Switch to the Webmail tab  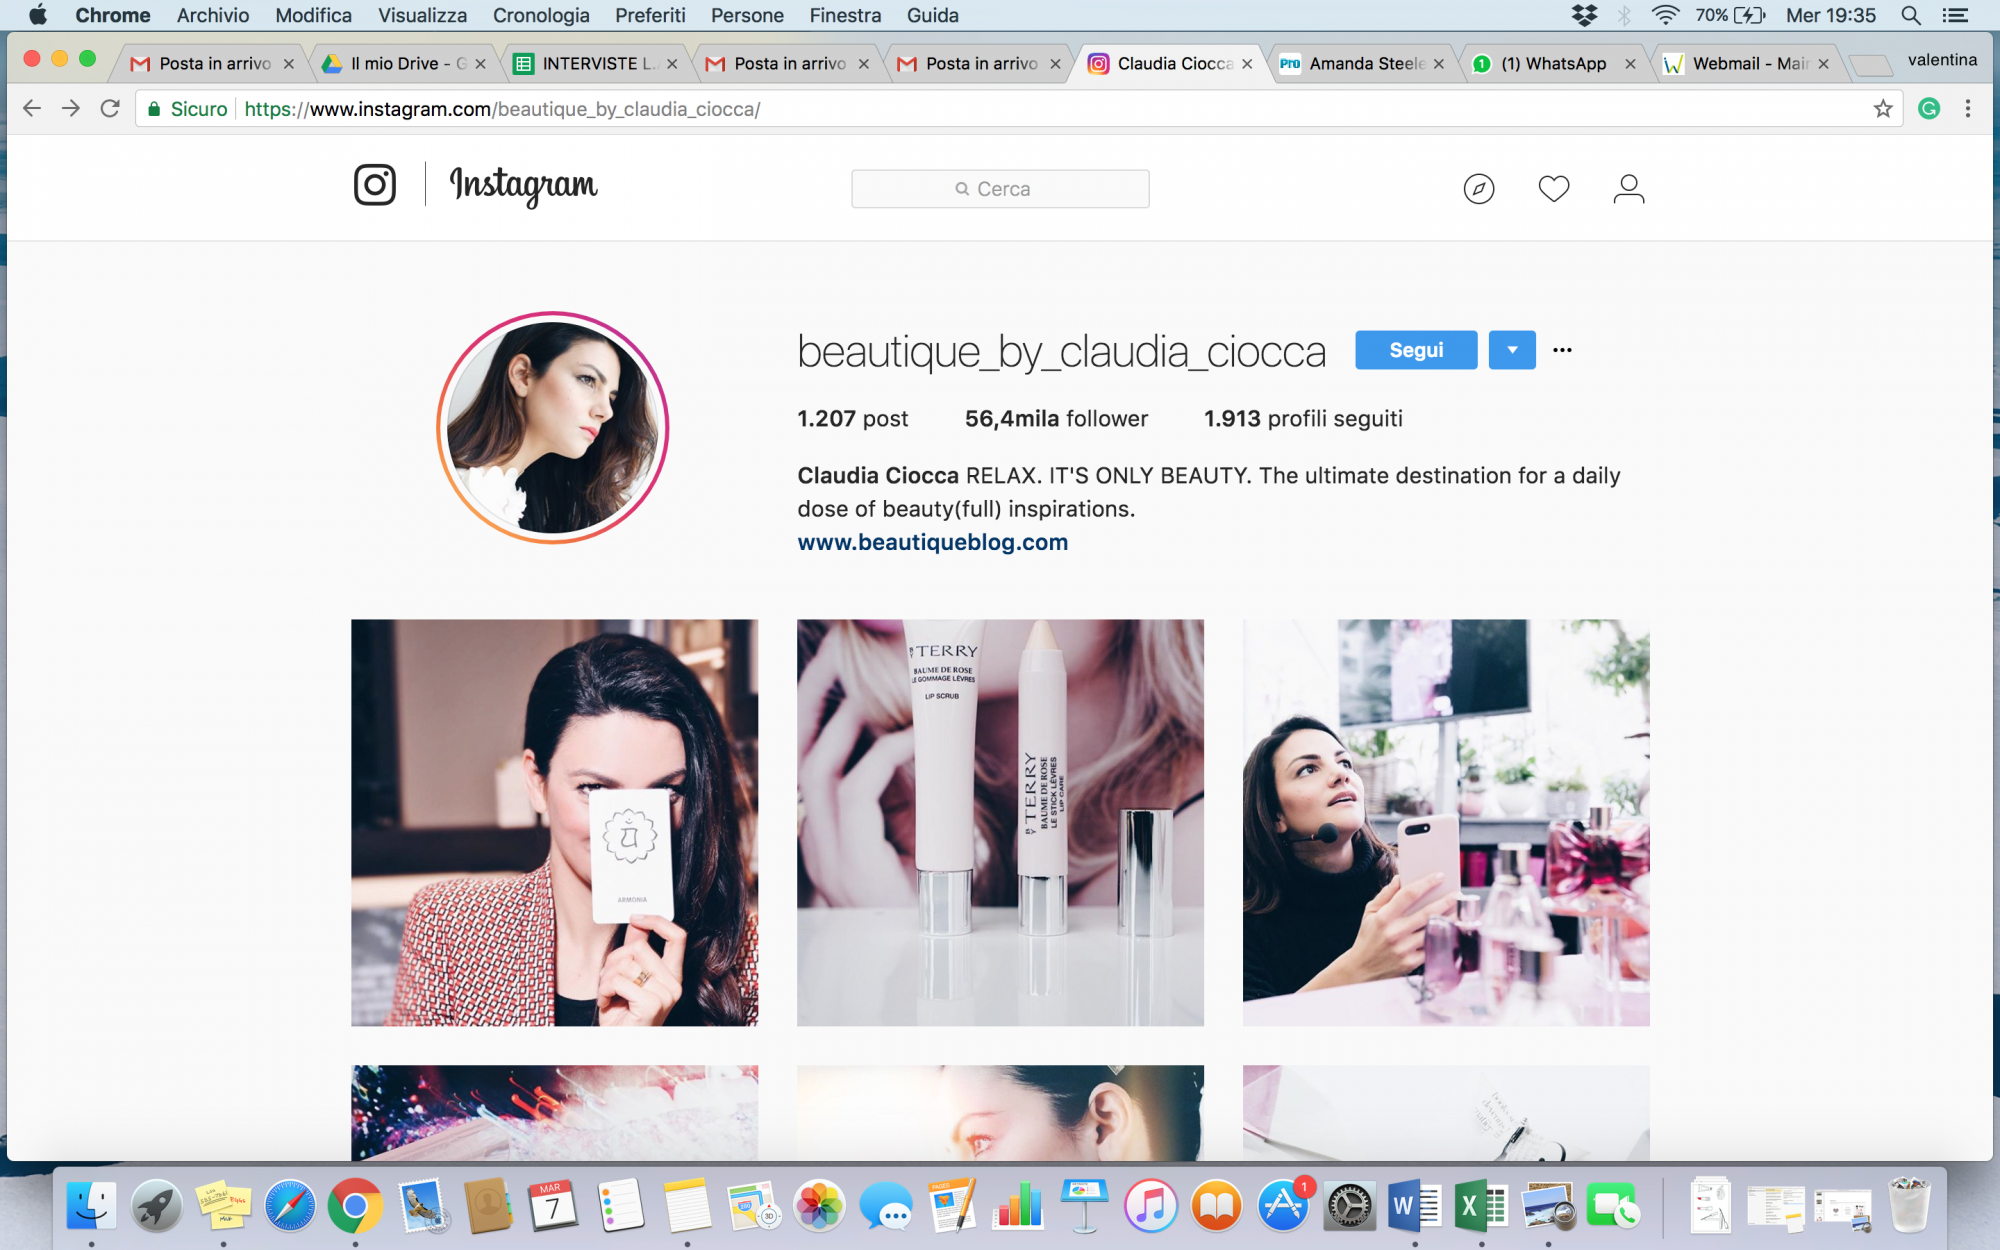coord(1745,63)
